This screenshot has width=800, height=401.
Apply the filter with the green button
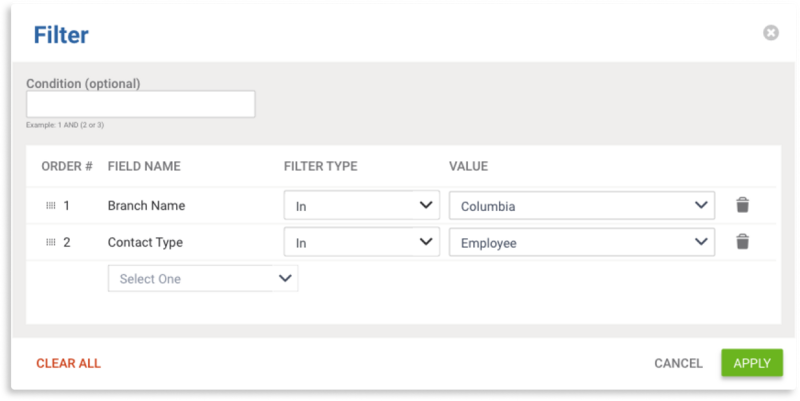coord(752,363)
